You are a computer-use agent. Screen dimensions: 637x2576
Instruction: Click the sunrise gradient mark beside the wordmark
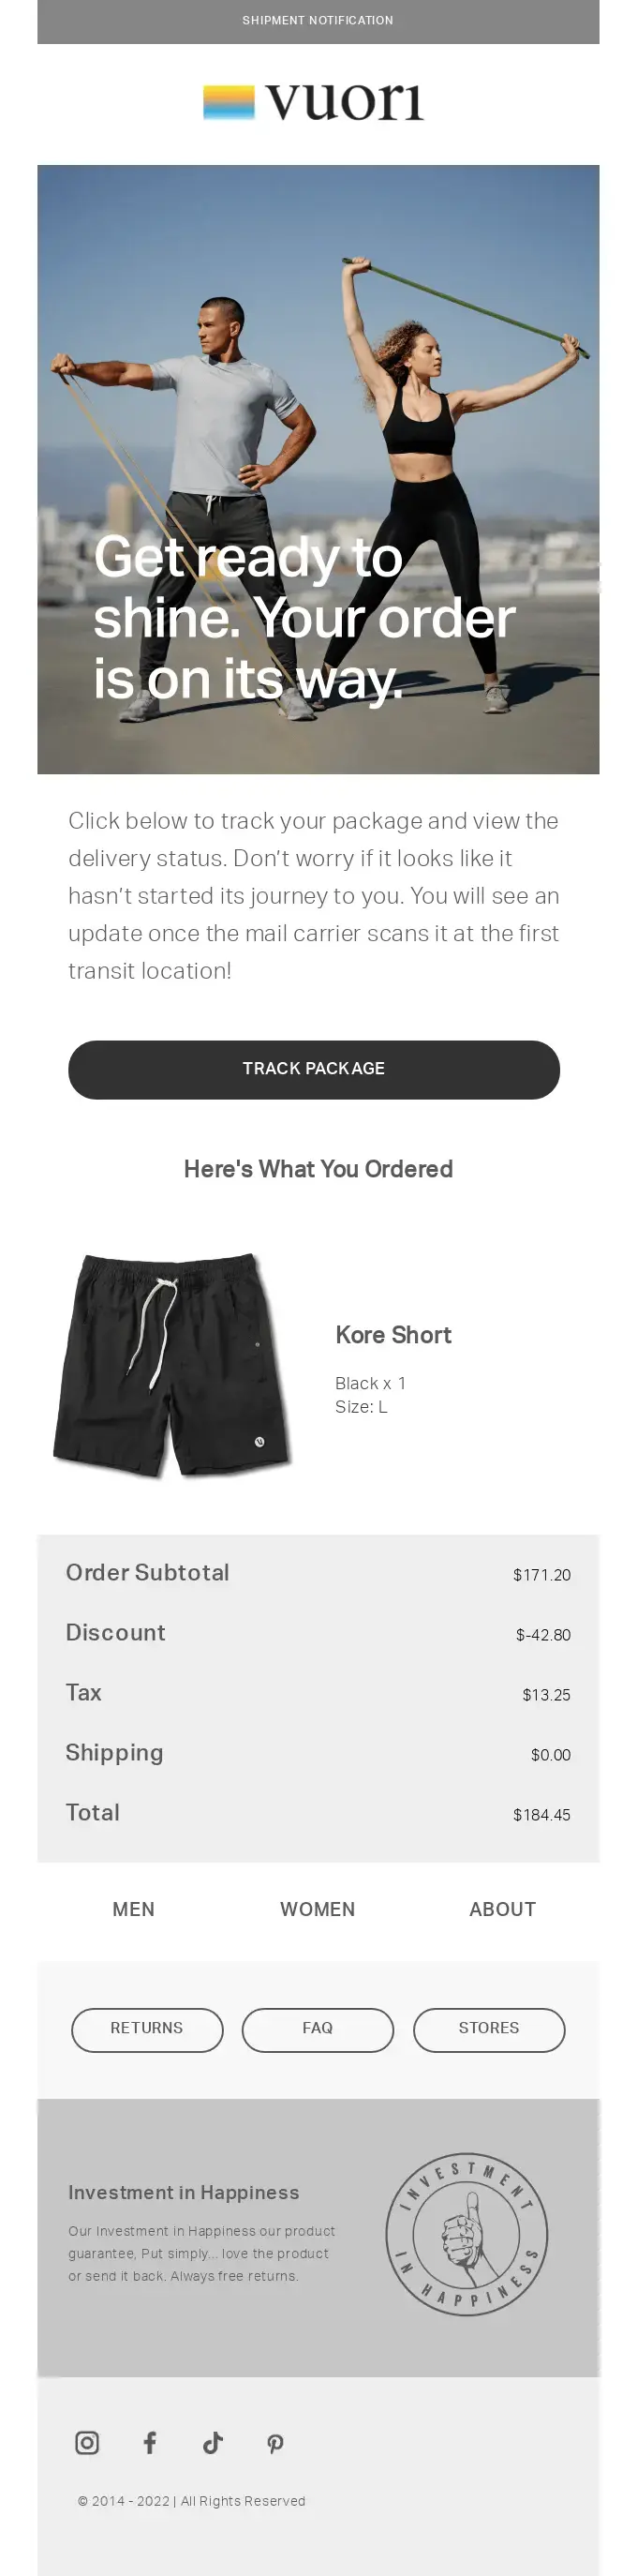coord(229,100)
